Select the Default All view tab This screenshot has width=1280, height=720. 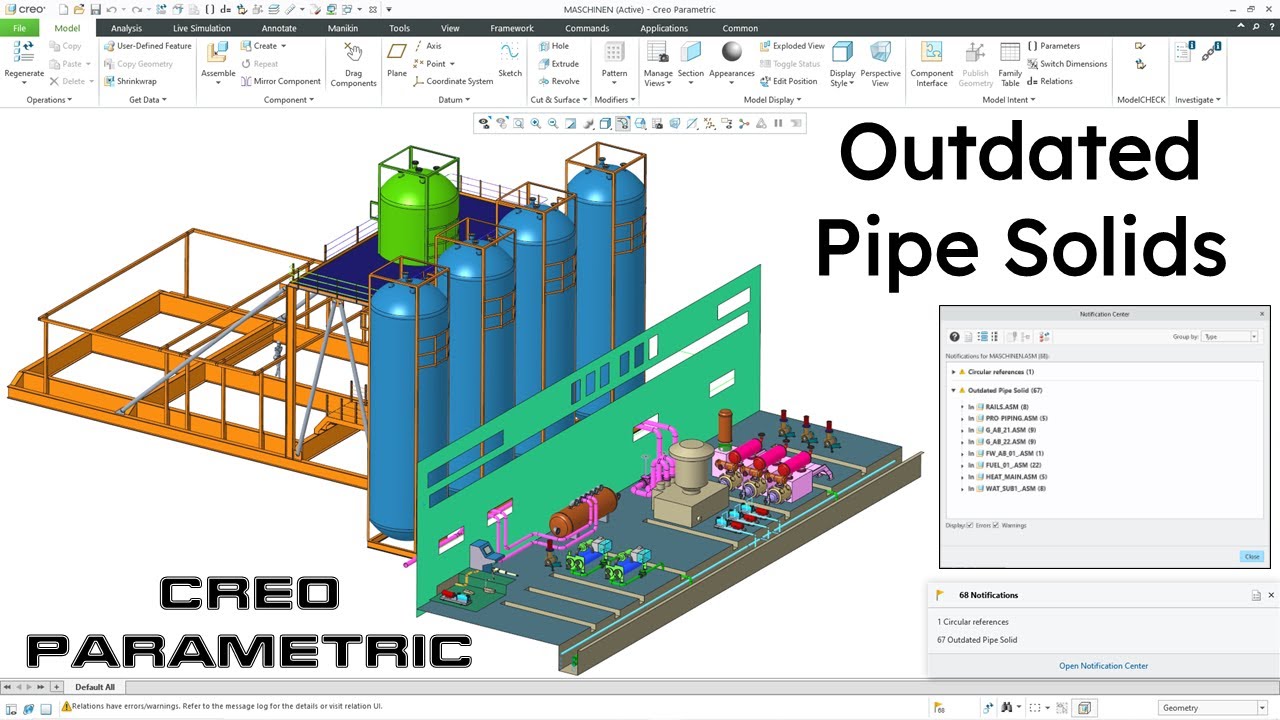tap(95, 687)
